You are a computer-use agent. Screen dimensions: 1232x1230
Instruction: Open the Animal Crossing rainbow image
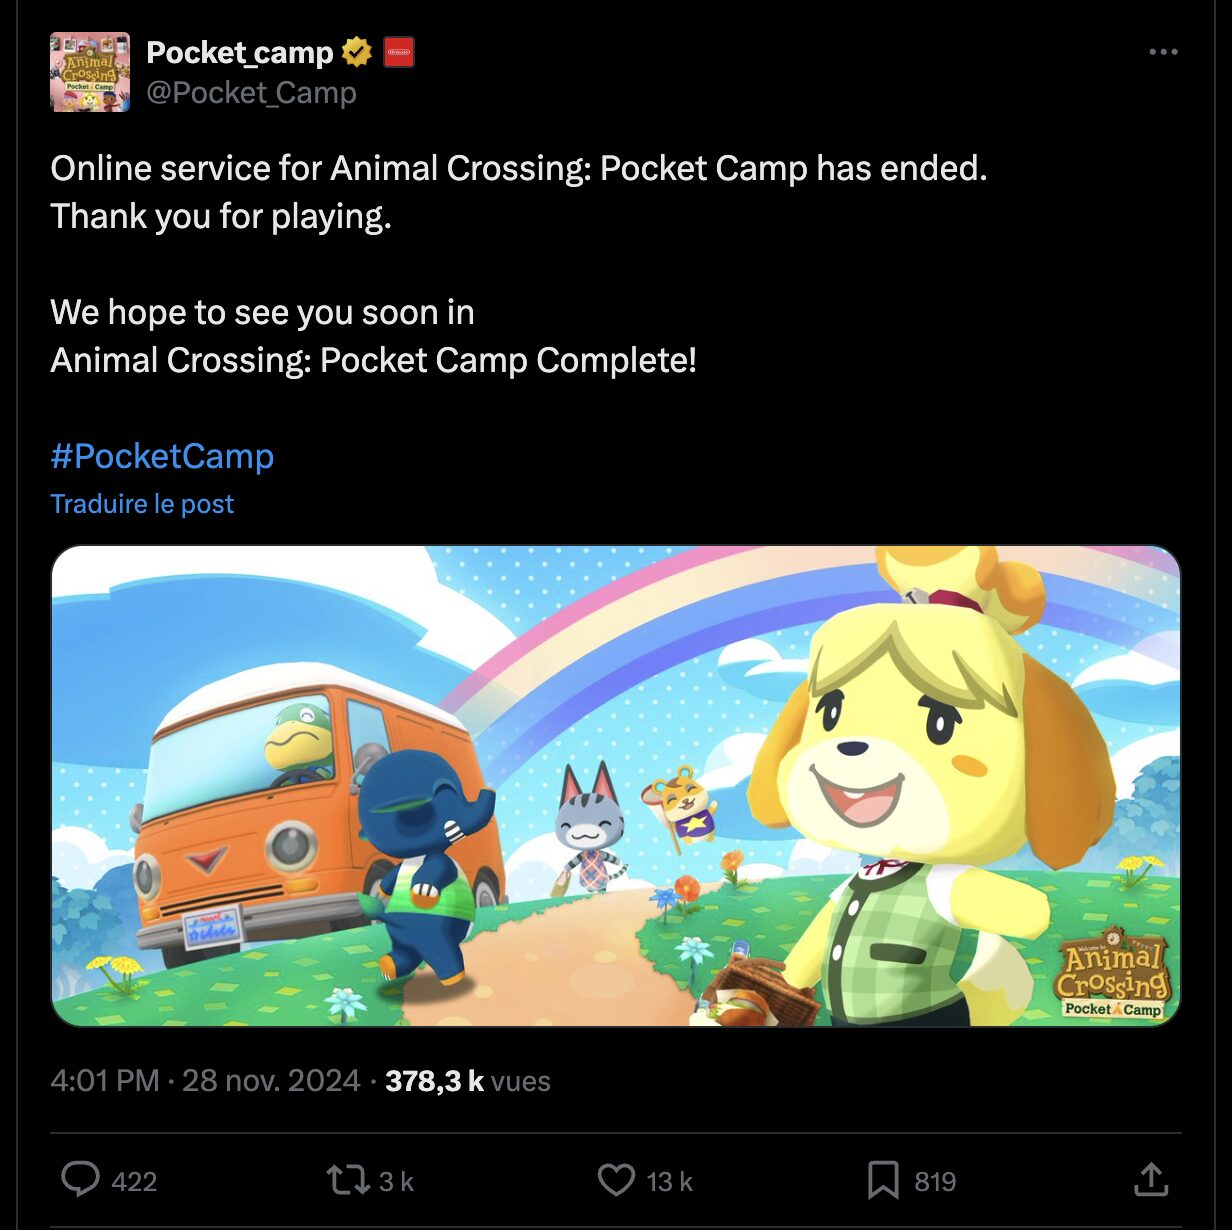tap(616, 786)
